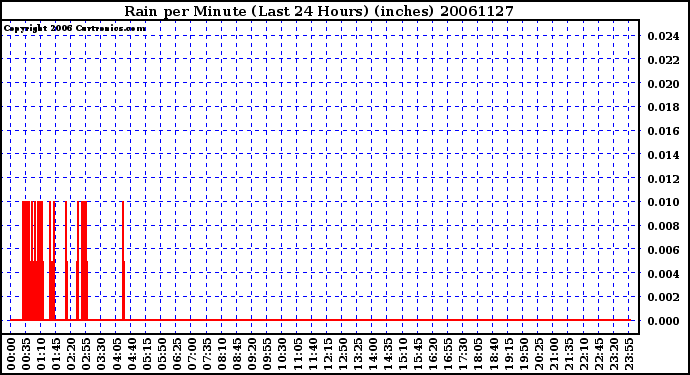Click the 14:00 time axis label
The width and height of the screenshot is (690, 375).
[372, 354]
